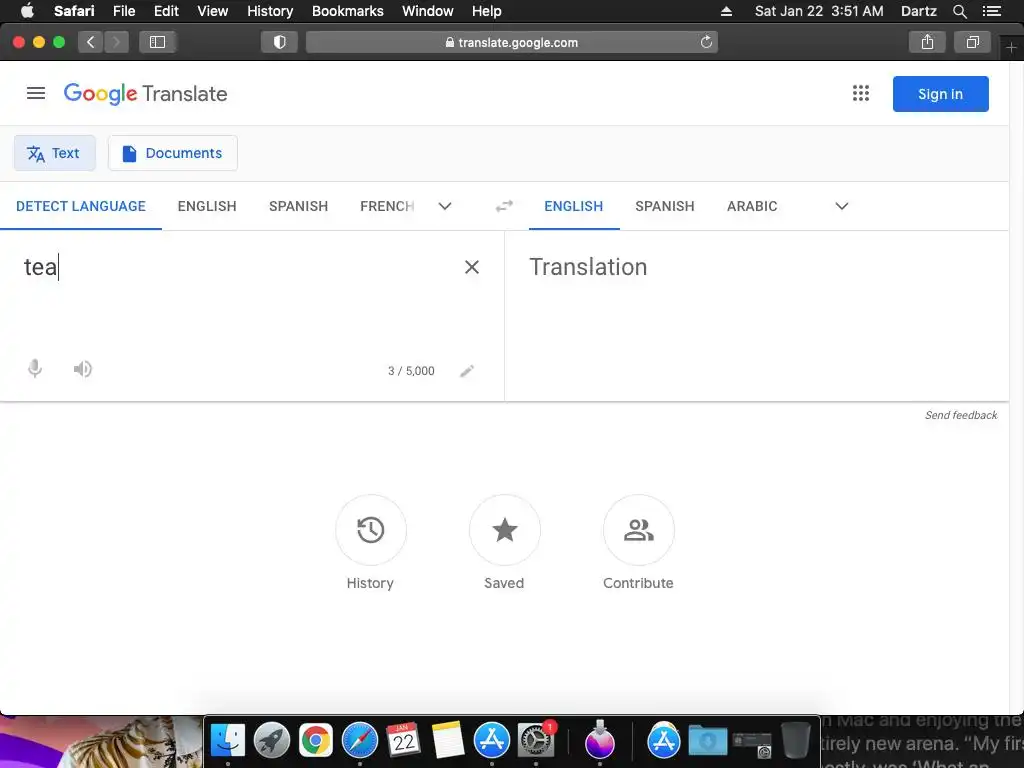Image resolution: width=1024 pixels, height=768 pixels.
Task: Go forward in Safari
Action: tap(116, 42)
